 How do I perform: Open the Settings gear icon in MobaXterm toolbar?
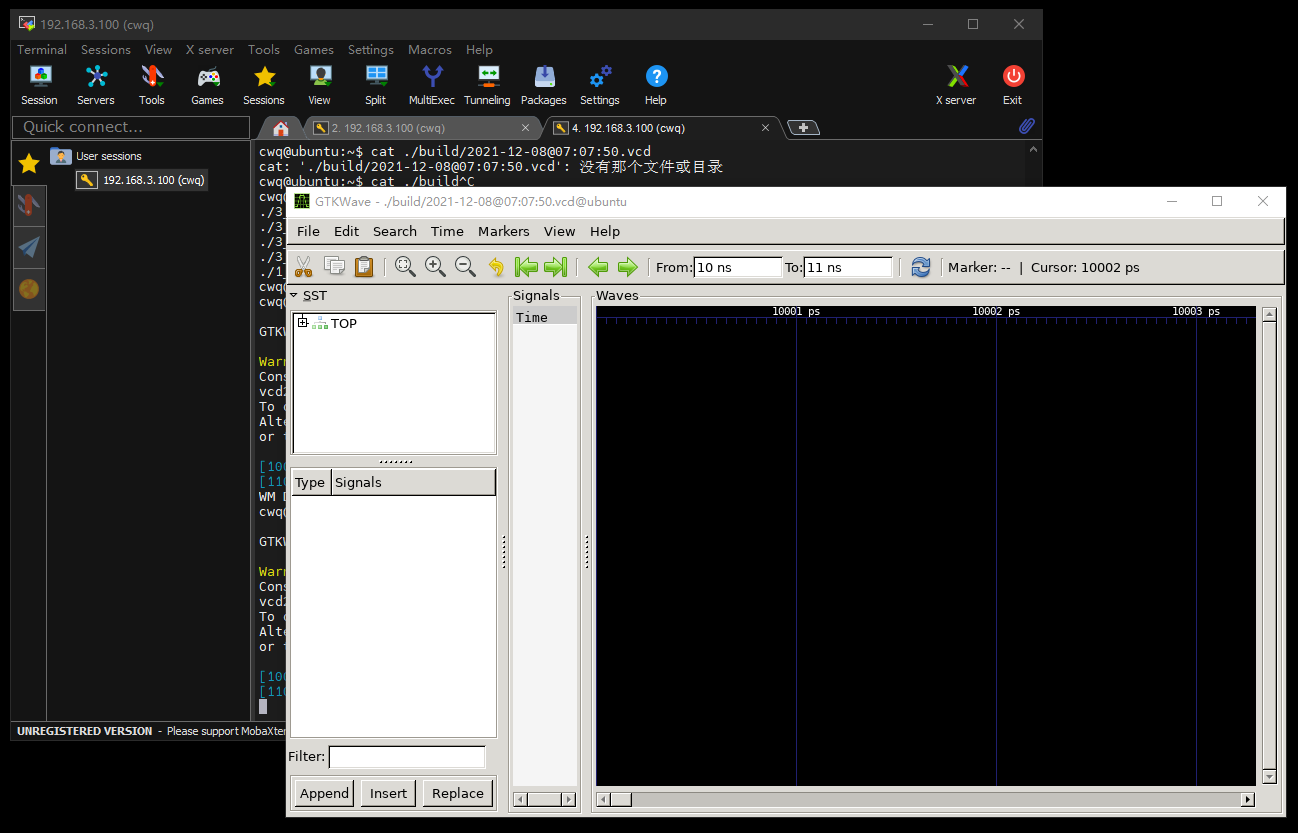(600, 85)
